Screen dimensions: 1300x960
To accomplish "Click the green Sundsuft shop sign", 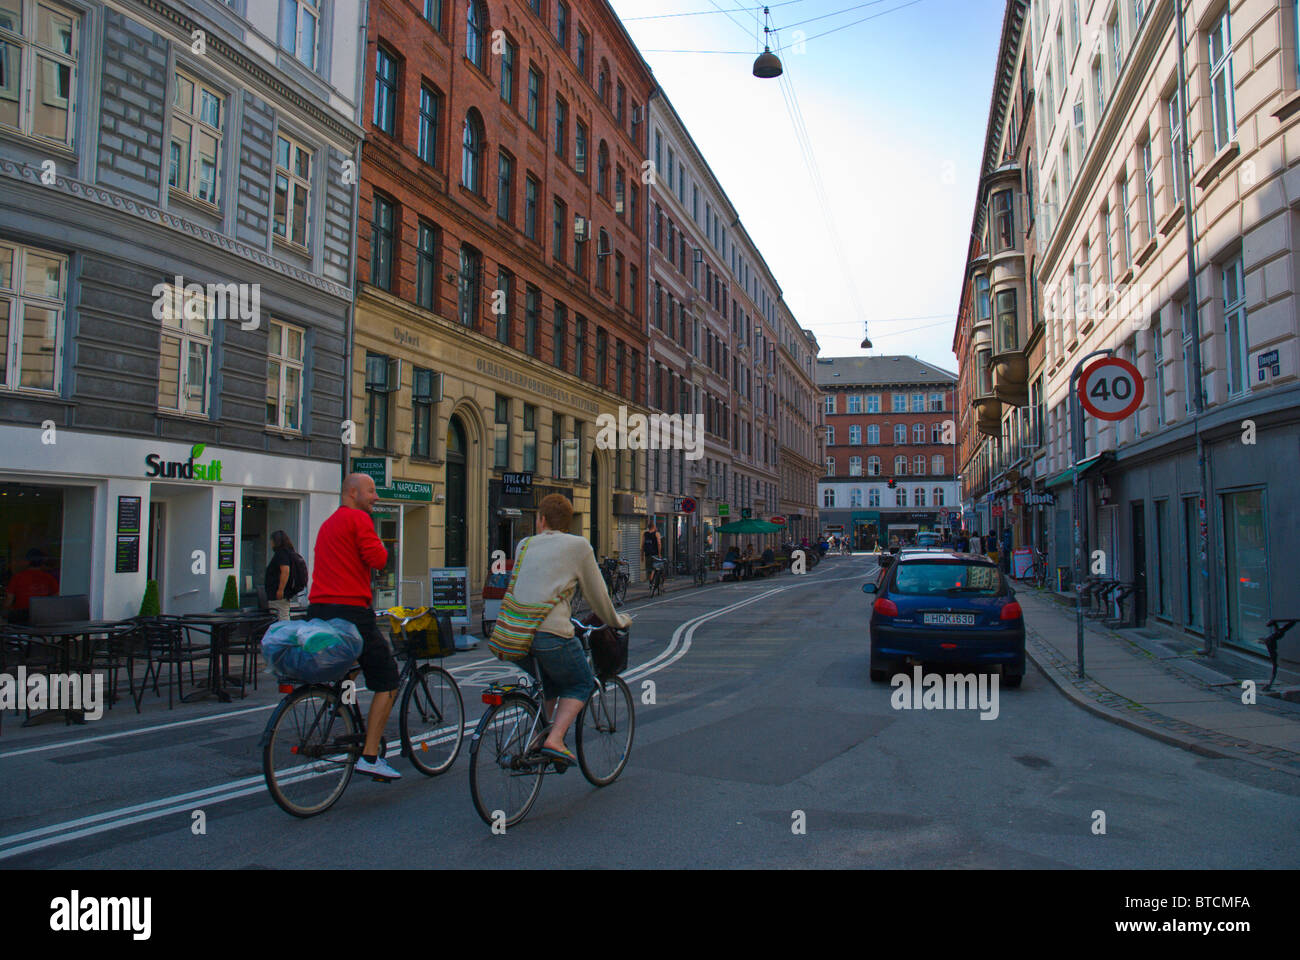I will 183,465.
